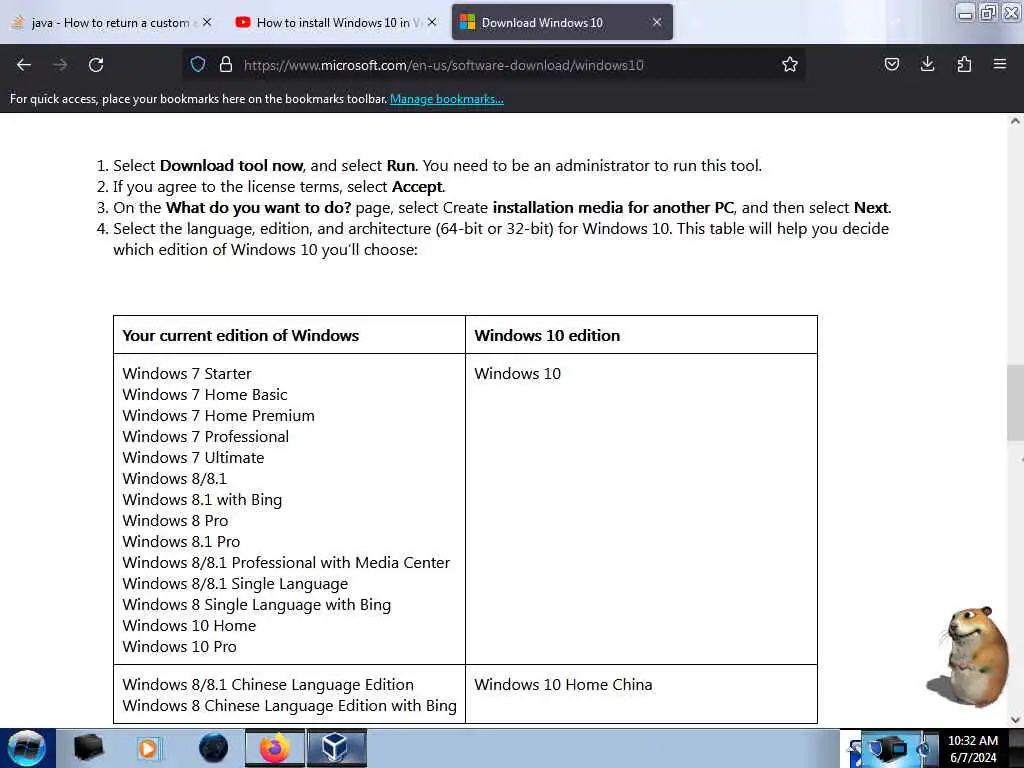1024x768 pixels.
Task: Click 'Your current edition of Windows' header
Action: (x=241, y=336)
